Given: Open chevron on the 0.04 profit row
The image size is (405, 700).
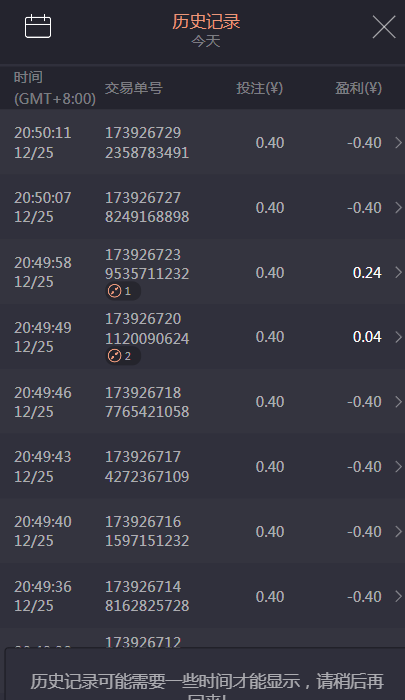Looking at the screenshot, I should tap(398, 337).
